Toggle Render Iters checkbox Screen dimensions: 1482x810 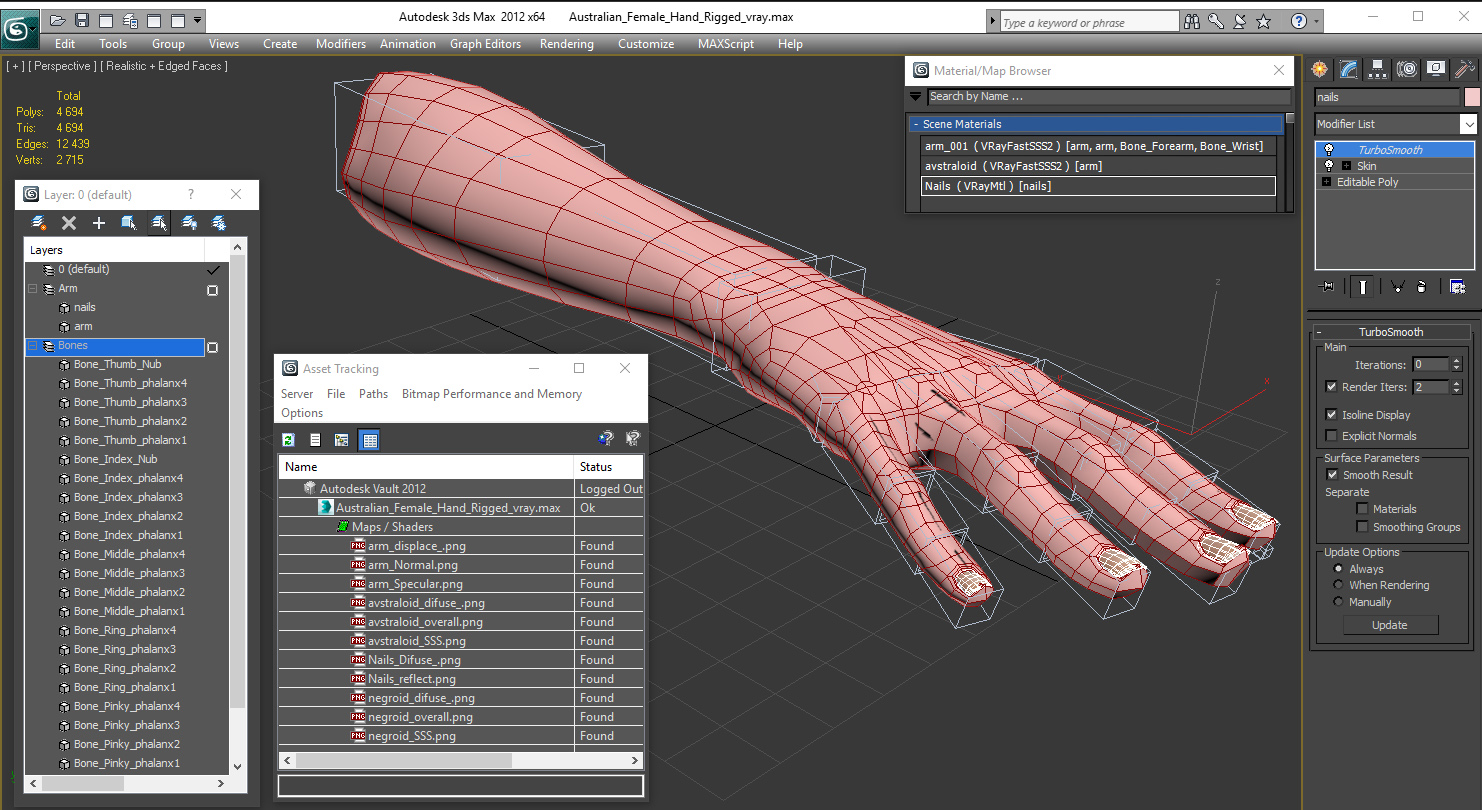pos(1331,387)
